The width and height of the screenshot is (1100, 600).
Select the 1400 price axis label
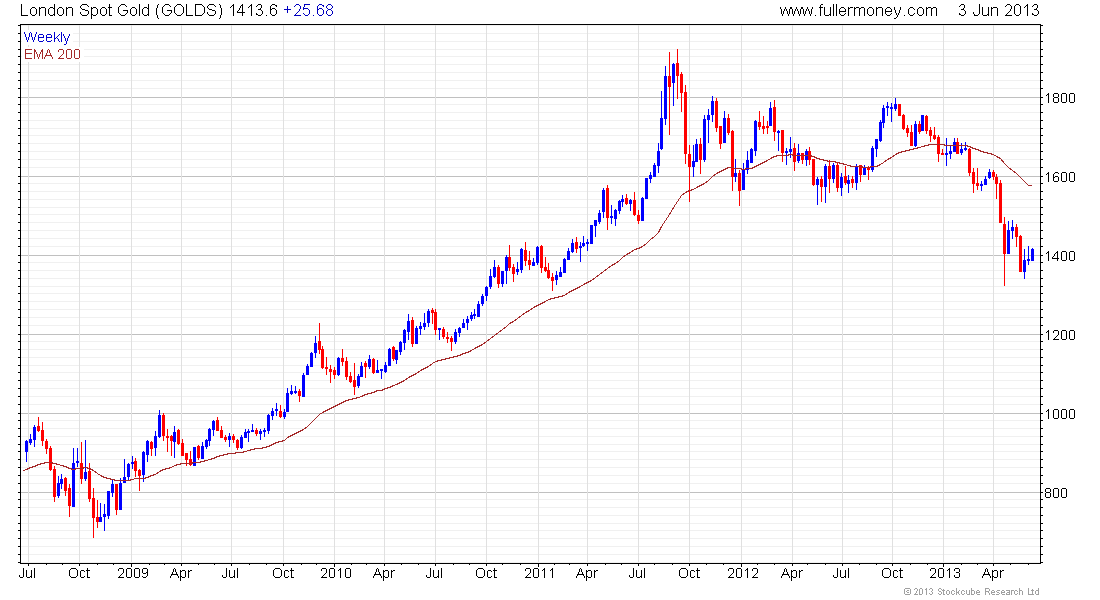point(1059,256)
